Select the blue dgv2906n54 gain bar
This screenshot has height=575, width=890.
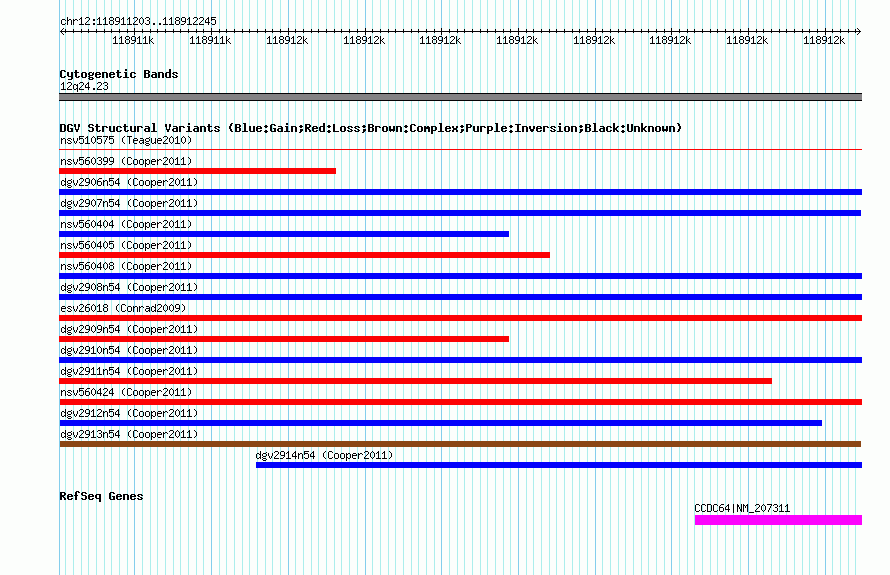point(460,192)
